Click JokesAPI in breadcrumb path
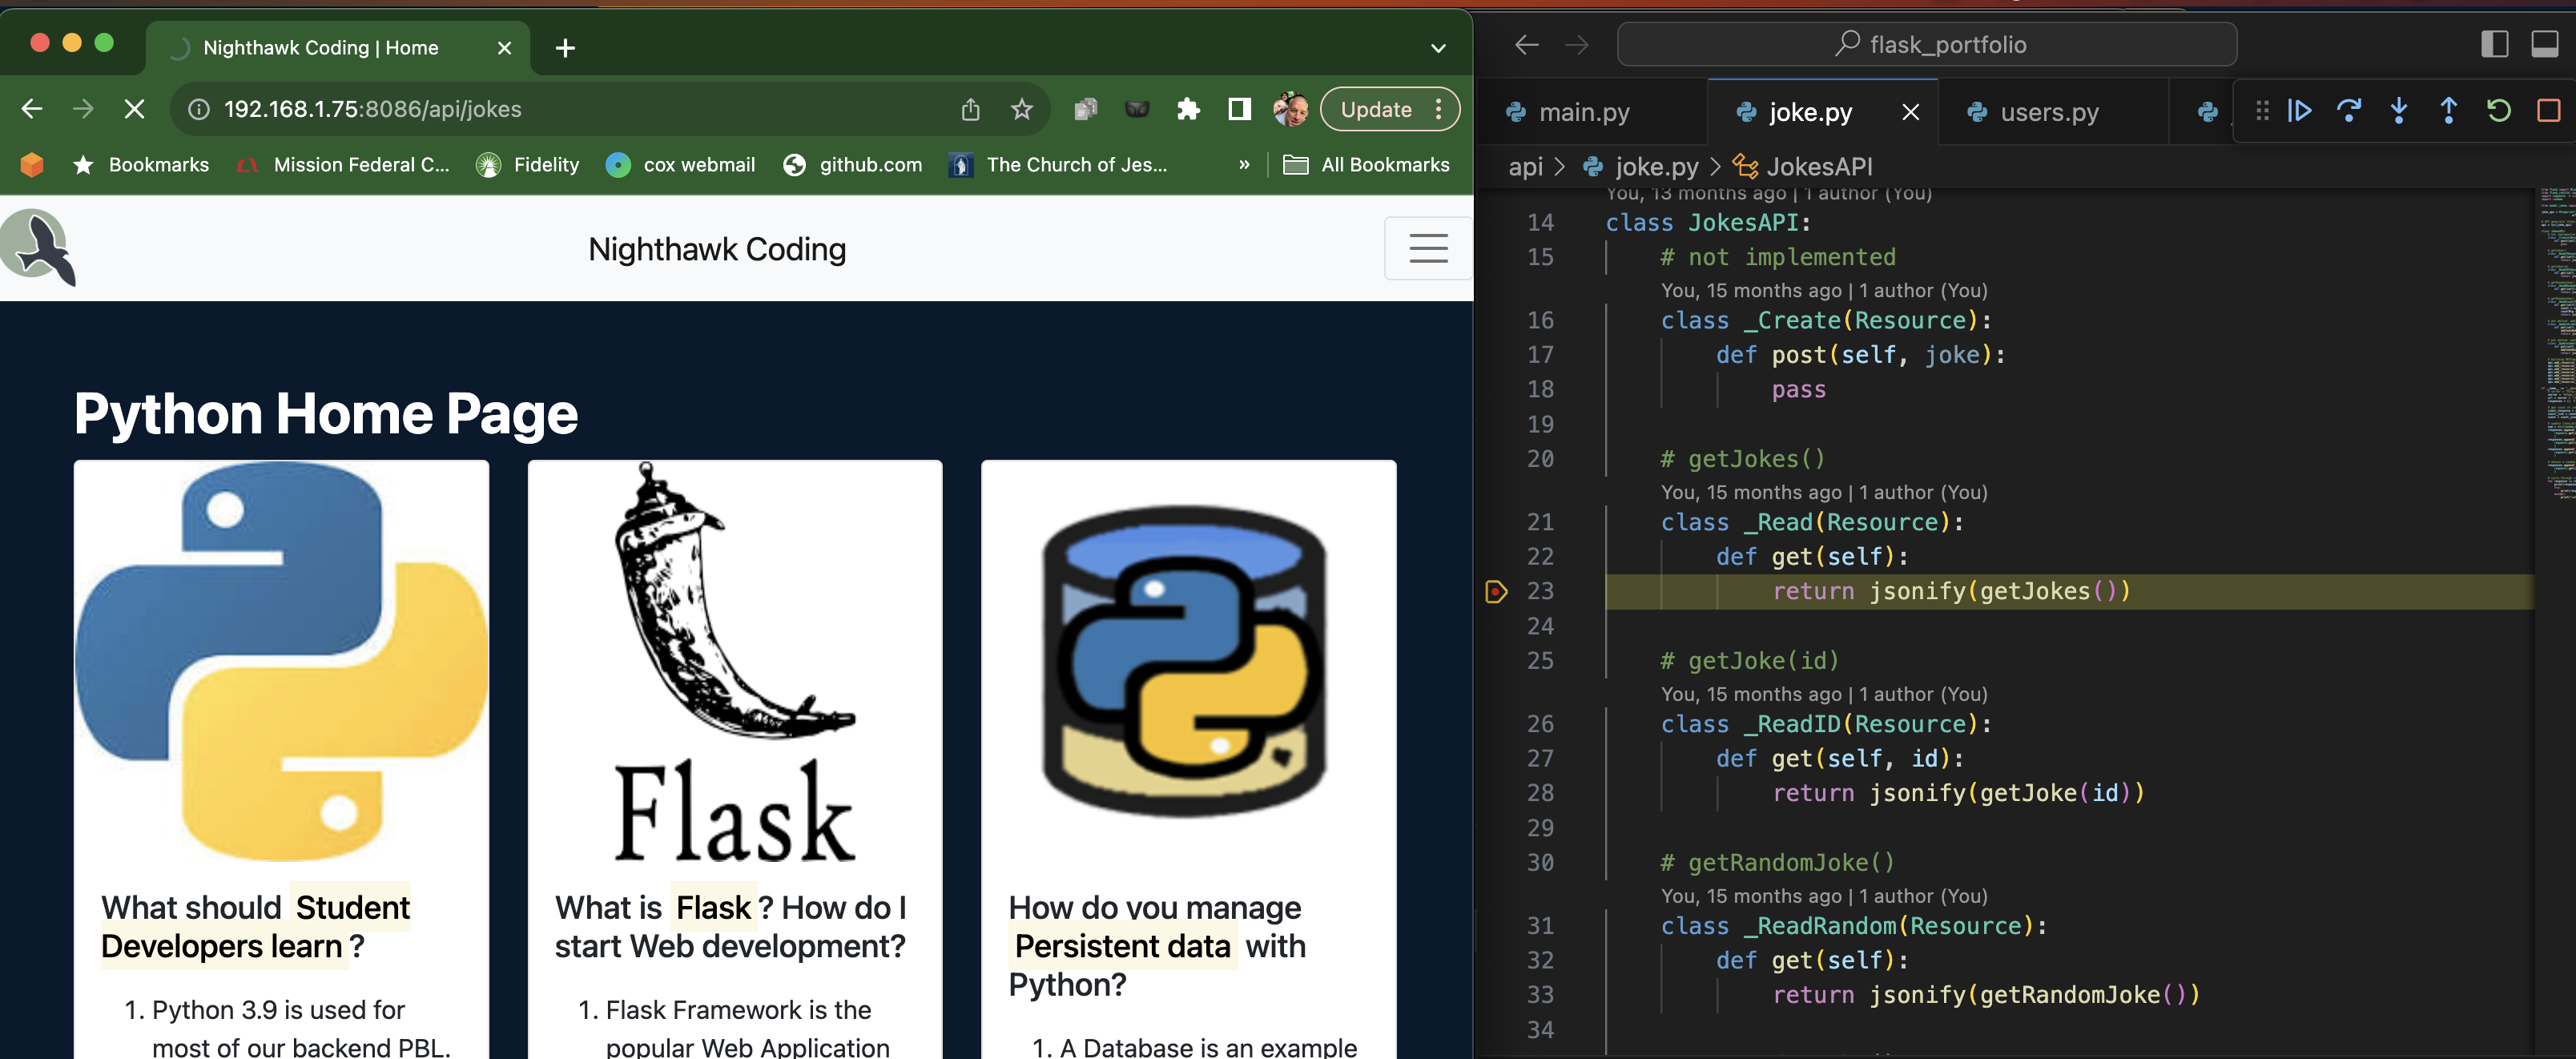2576x1059 pixels. click(x=1819, y=167)
